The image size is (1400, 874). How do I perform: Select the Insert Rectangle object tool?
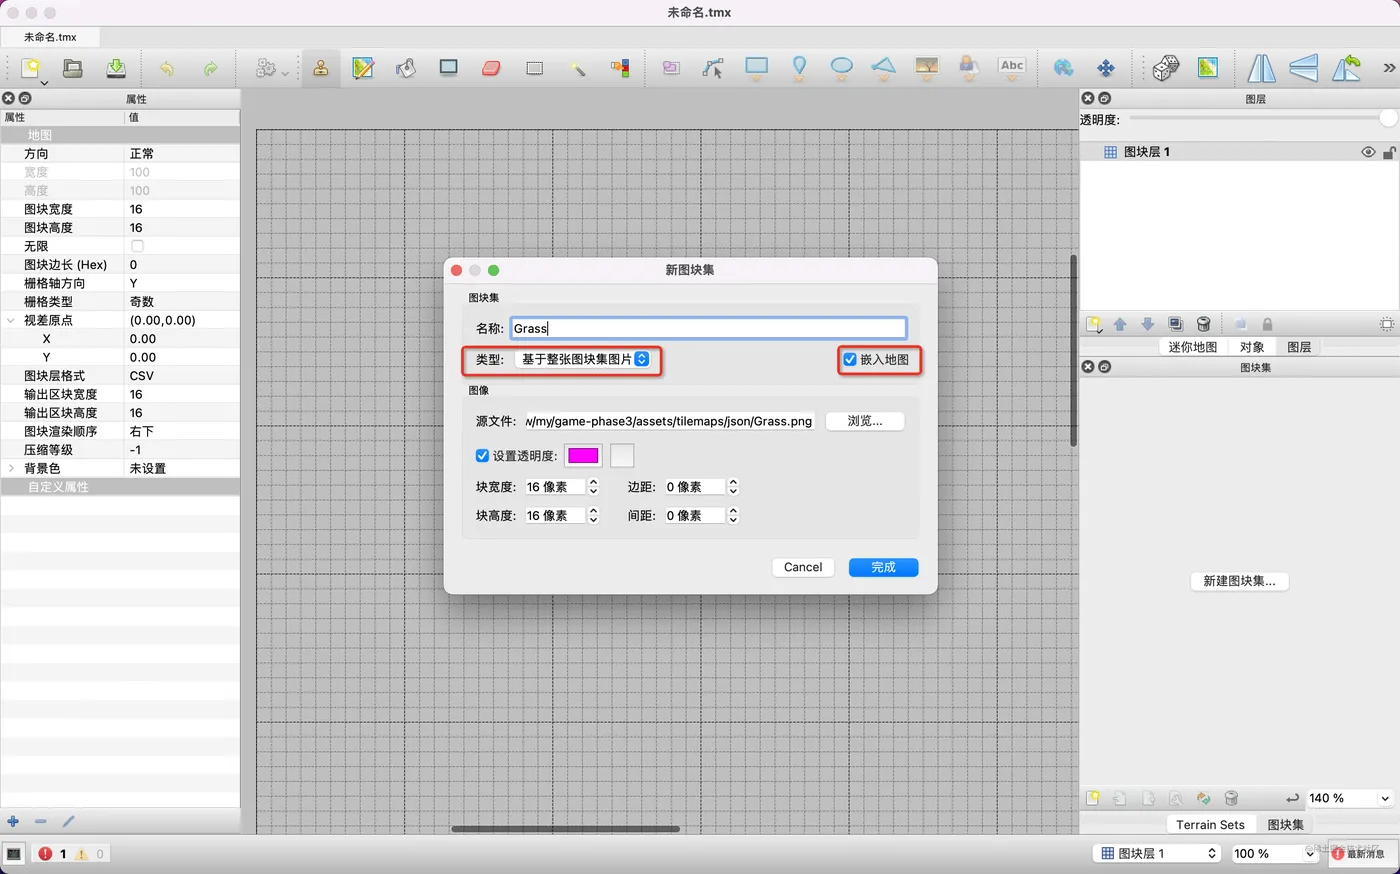click(757, 67)
